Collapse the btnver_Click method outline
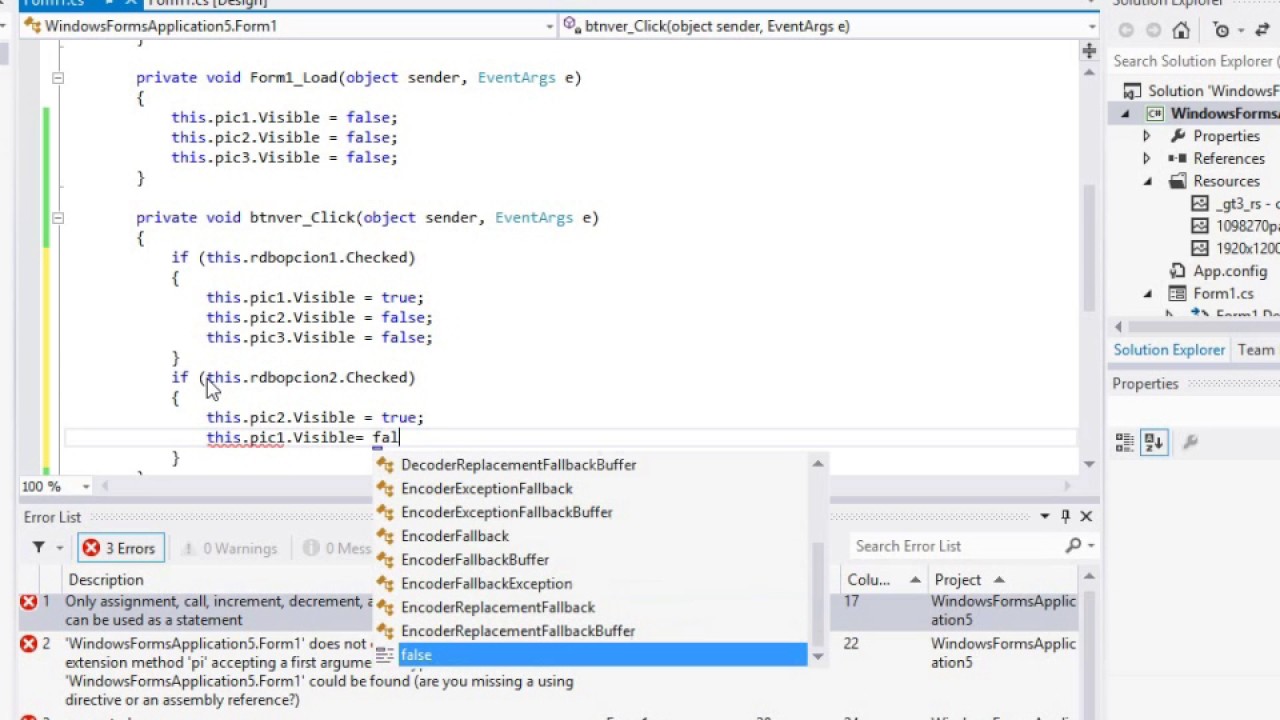 (58, 217)
